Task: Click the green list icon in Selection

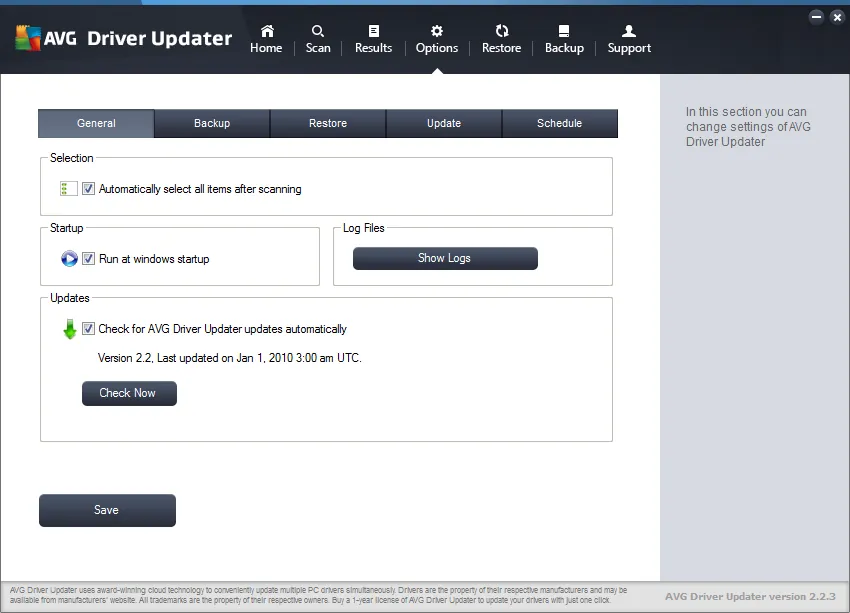Action: click(68, 189)
